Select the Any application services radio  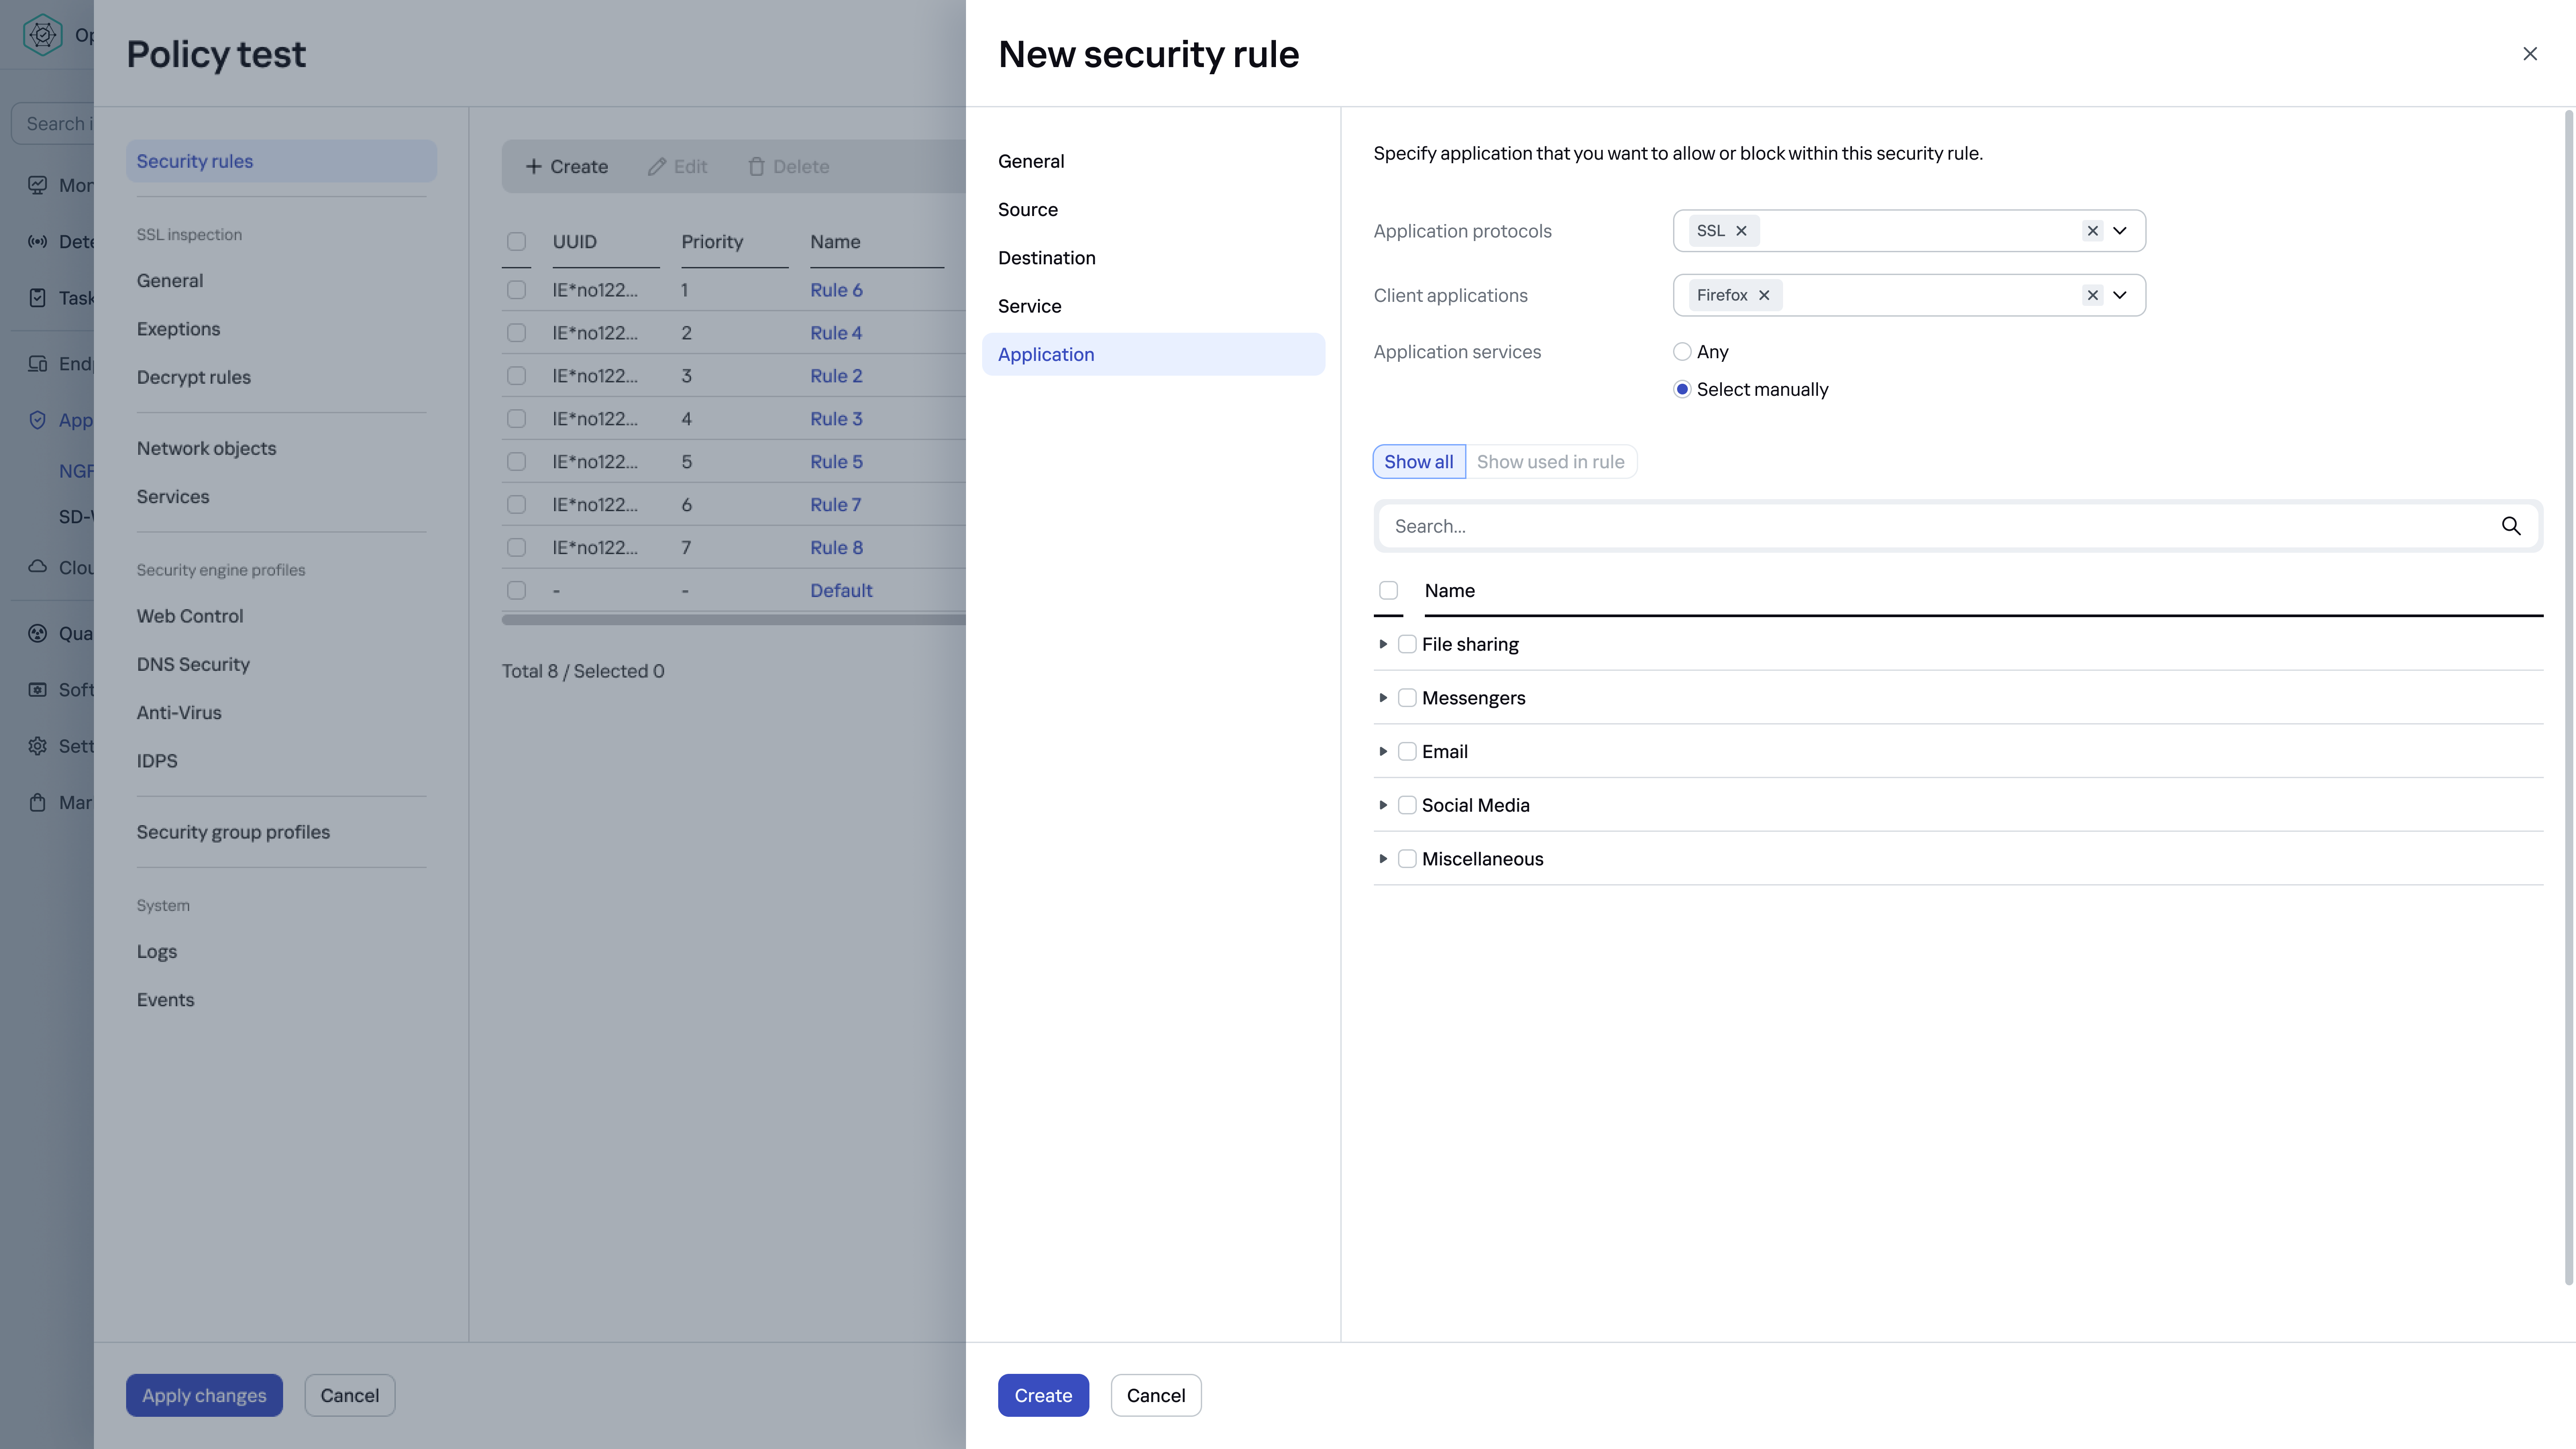1682,352
